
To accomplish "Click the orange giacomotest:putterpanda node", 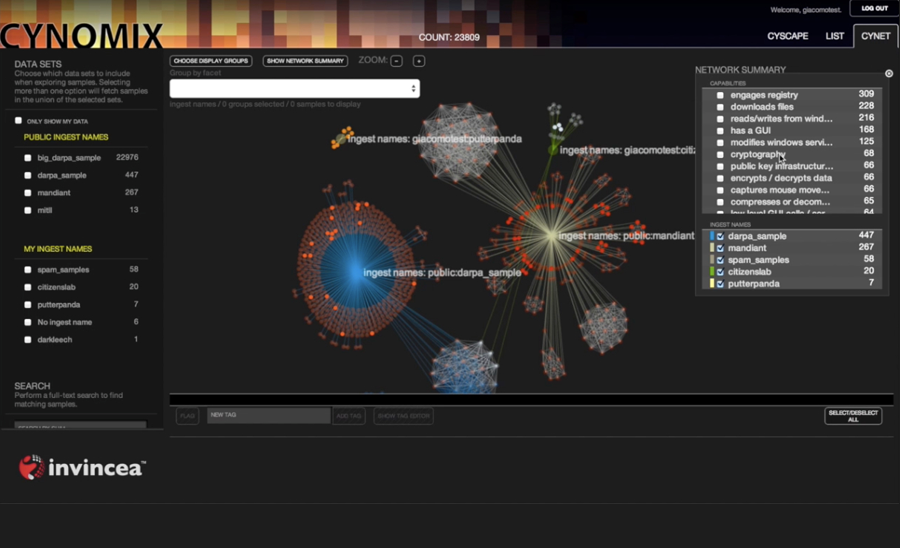I will coord(344,136).
